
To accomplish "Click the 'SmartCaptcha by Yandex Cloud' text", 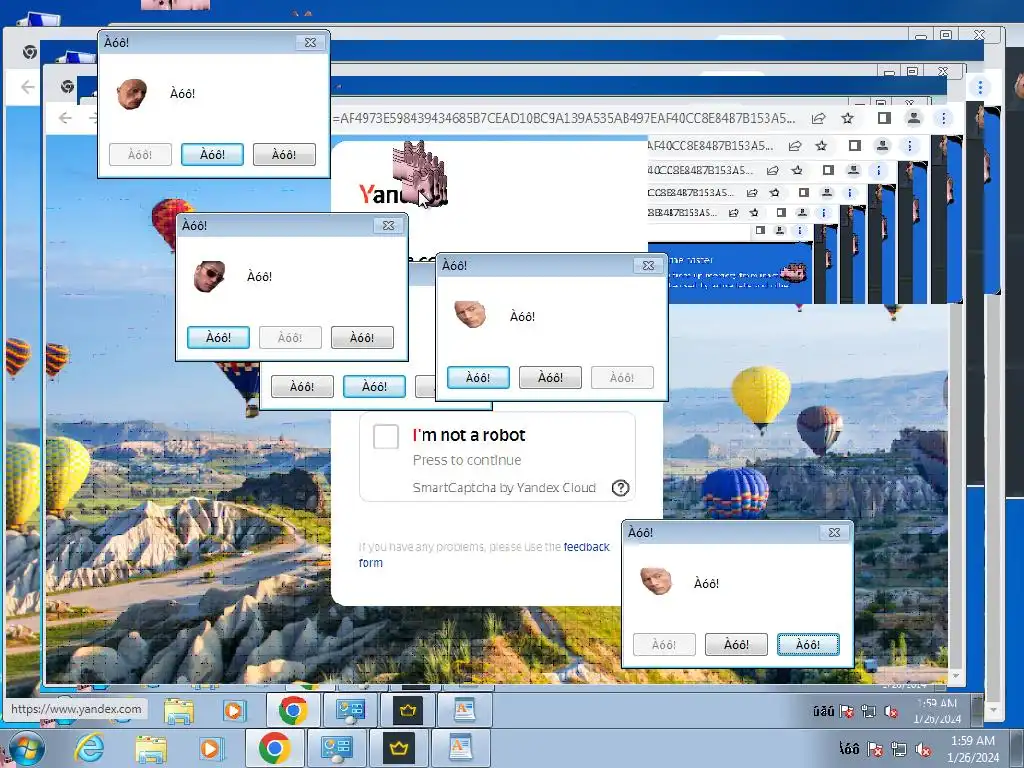I will pyautogui.click(x=504, y=488).
